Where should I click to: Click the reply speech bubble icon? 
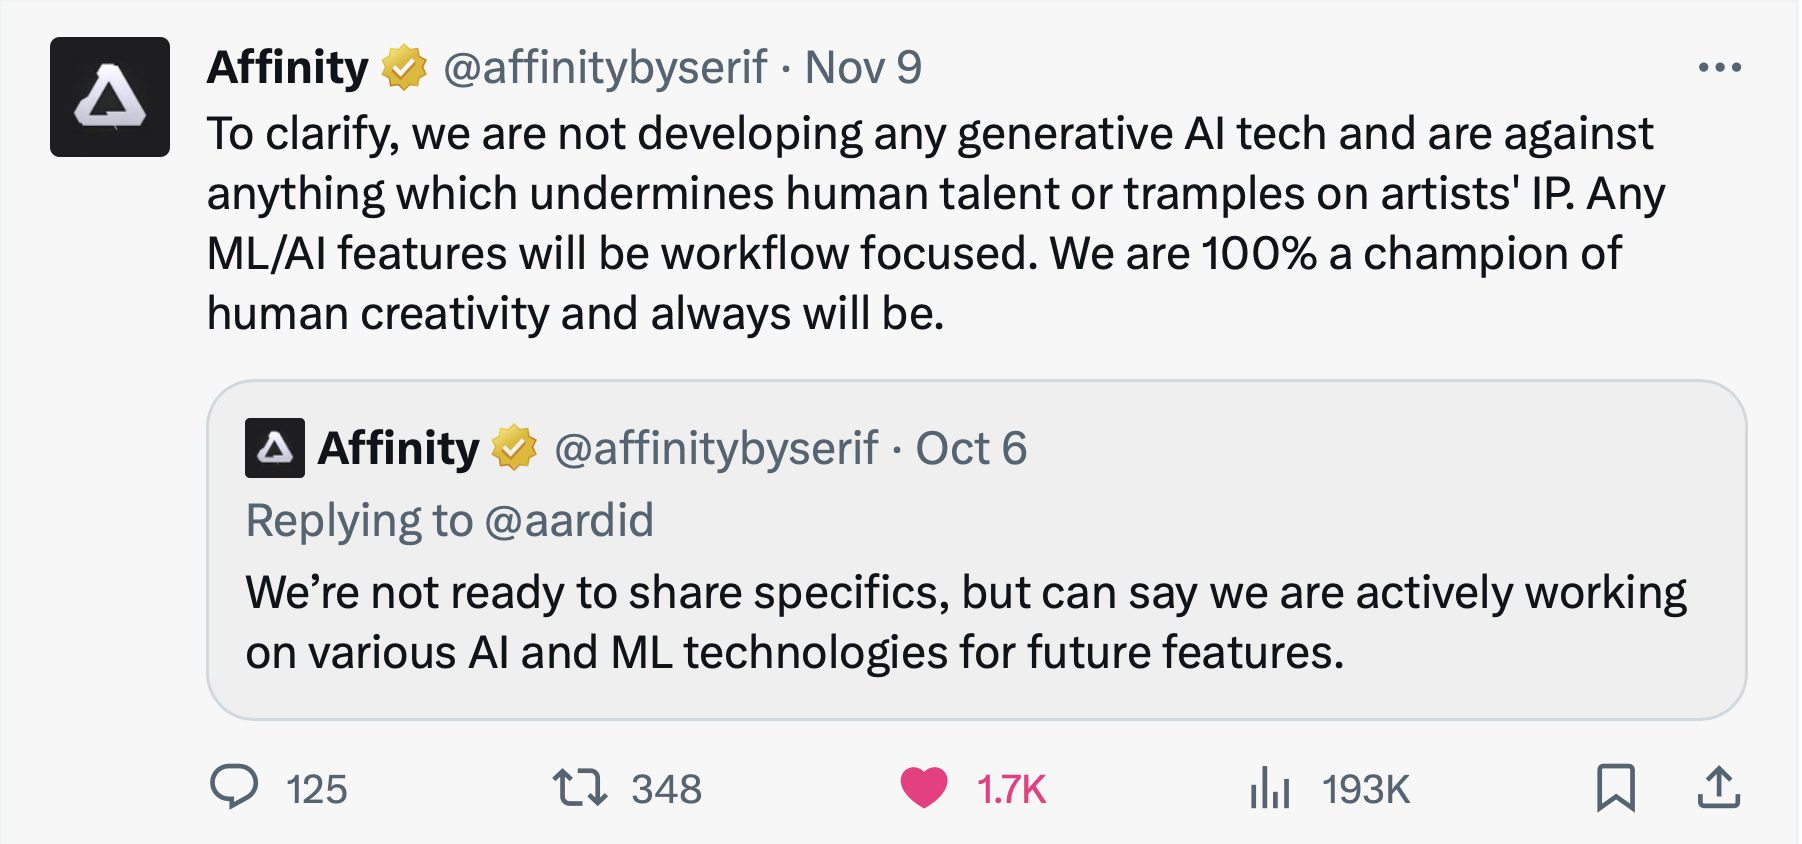point(234,788)
